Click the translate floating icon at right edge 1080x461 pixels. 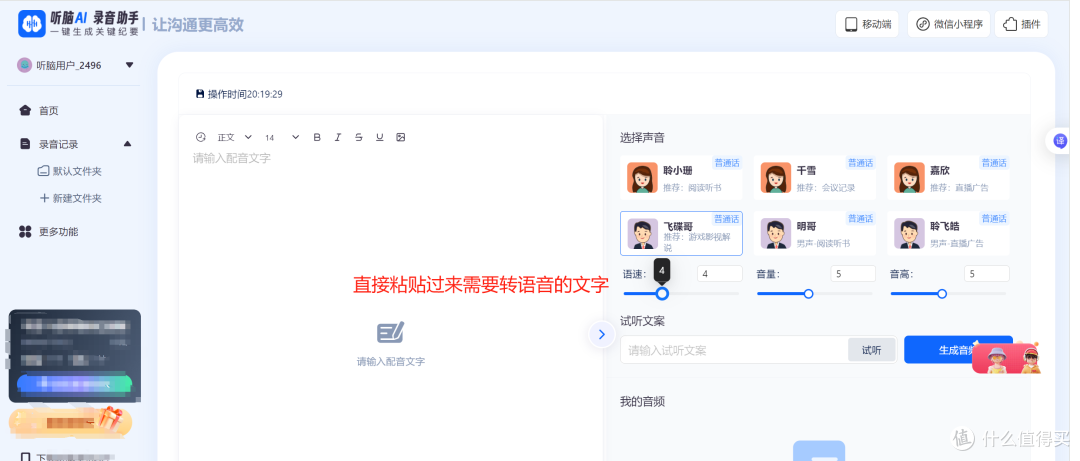click(x=1059, y=141)
